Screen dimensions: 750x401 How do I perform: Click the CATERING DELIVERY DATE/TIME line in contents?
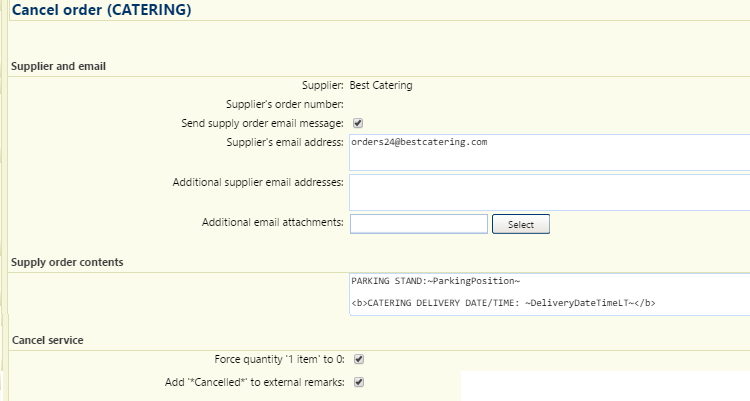(x=503, y=303)
